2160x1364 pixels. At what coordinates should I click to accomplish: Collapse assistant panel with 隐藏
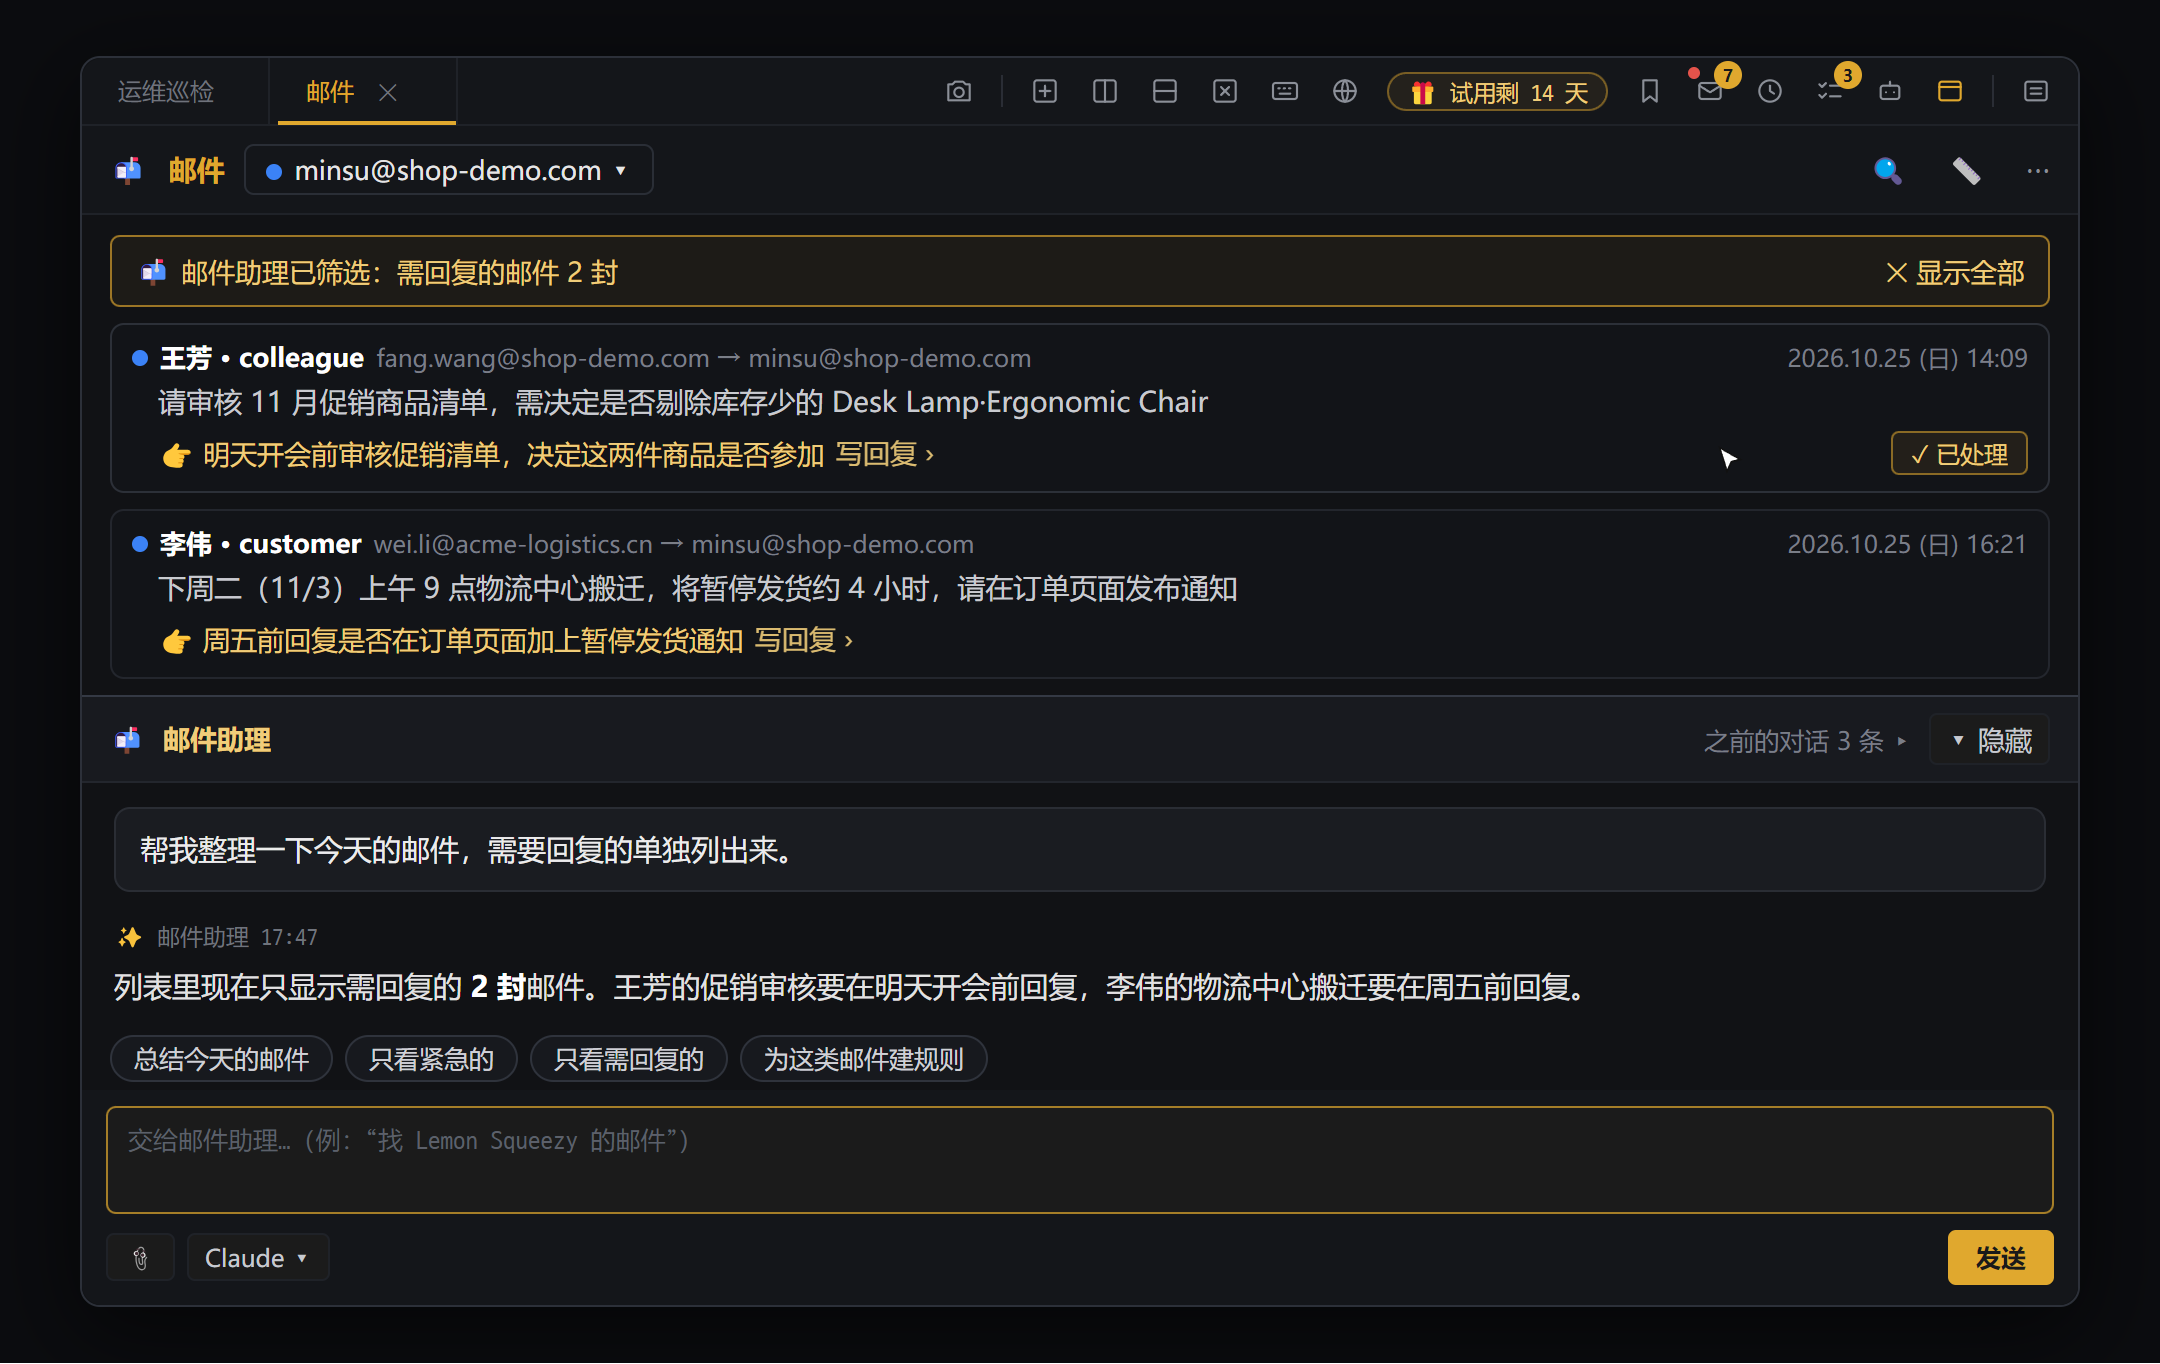tap(1989, 741)
